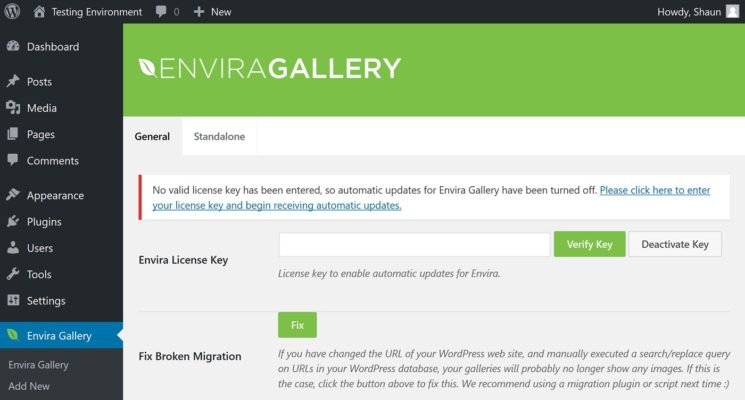Screen dimensions: 745x400
Task: Open Pages in the sidebar
Action: coord(40,134)
